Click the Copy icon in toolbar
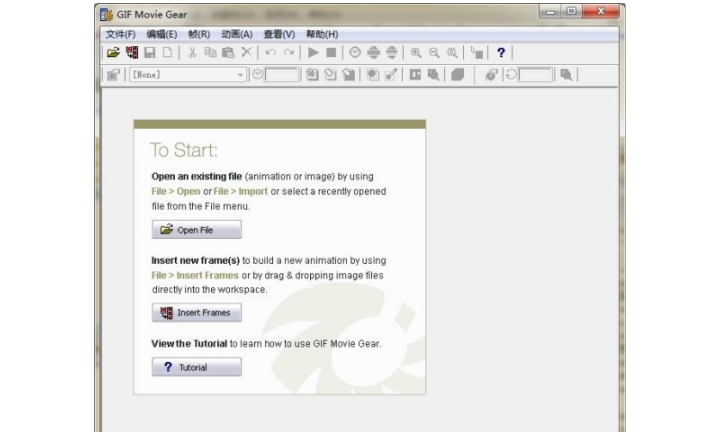 click(x=210, y=52)
